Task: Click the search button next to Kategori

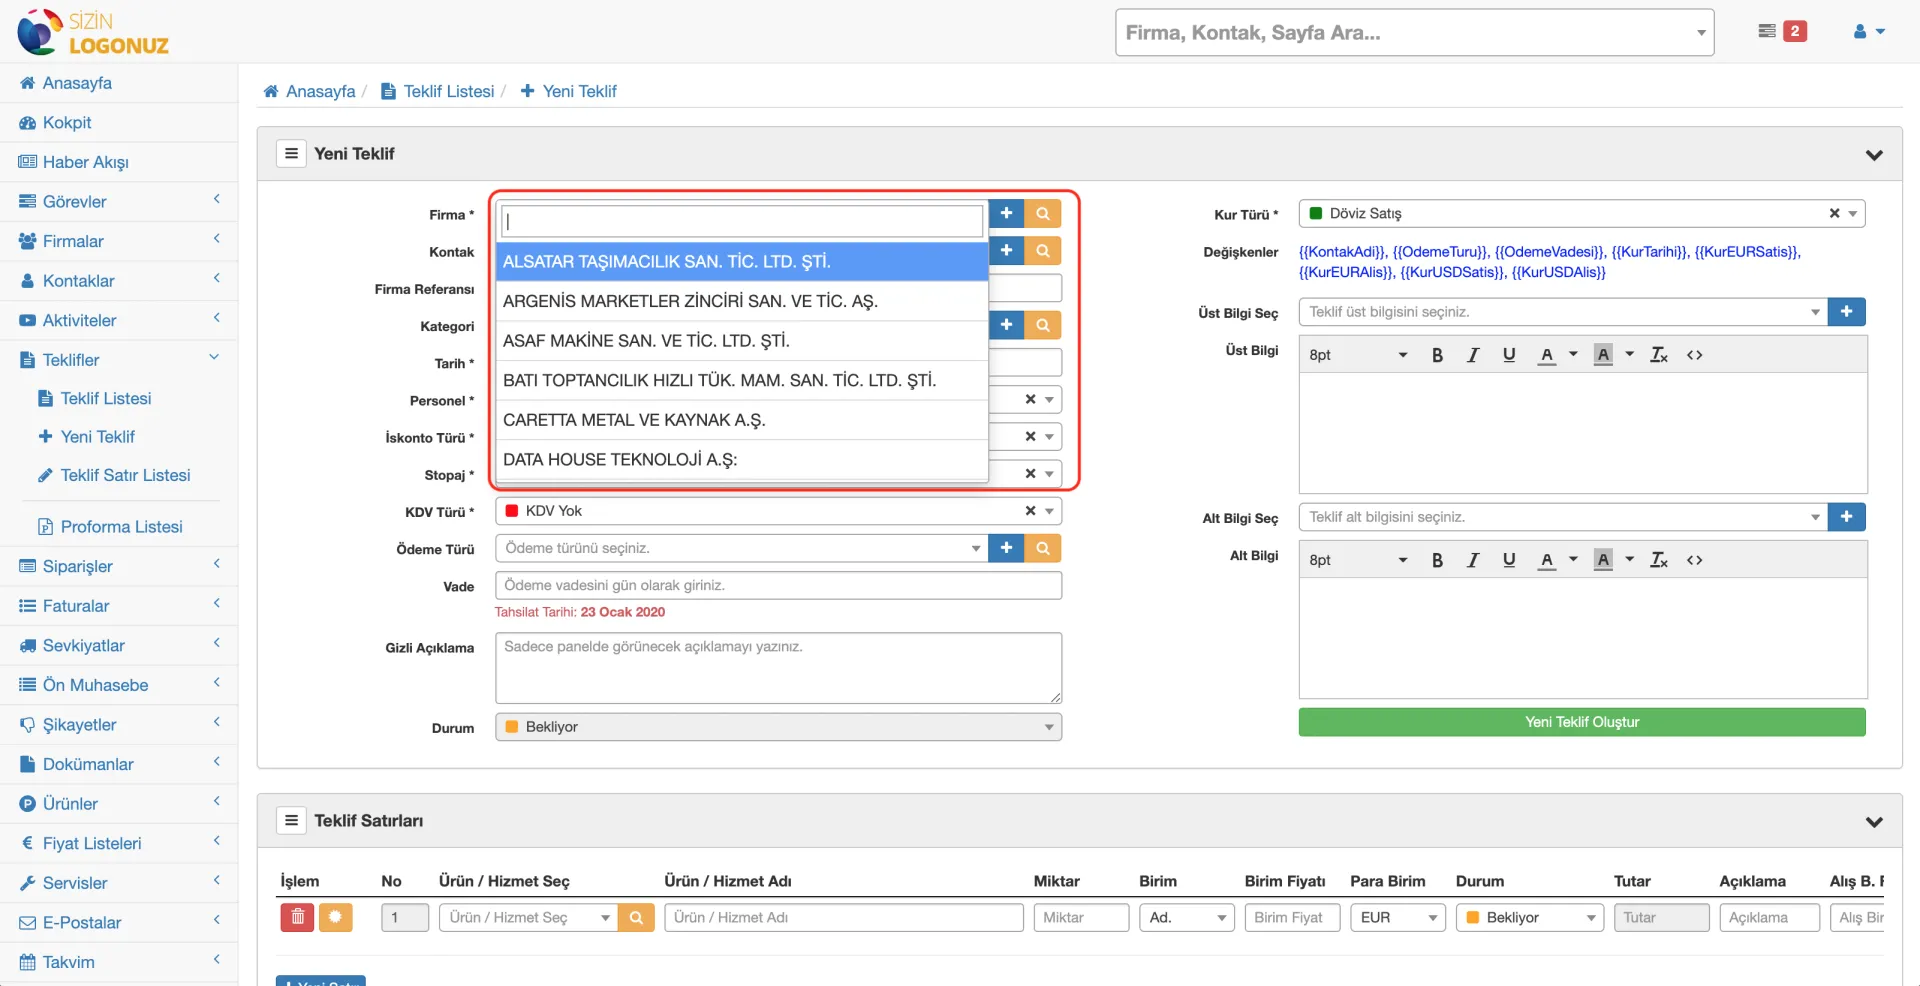Action: coord(1043,325)
